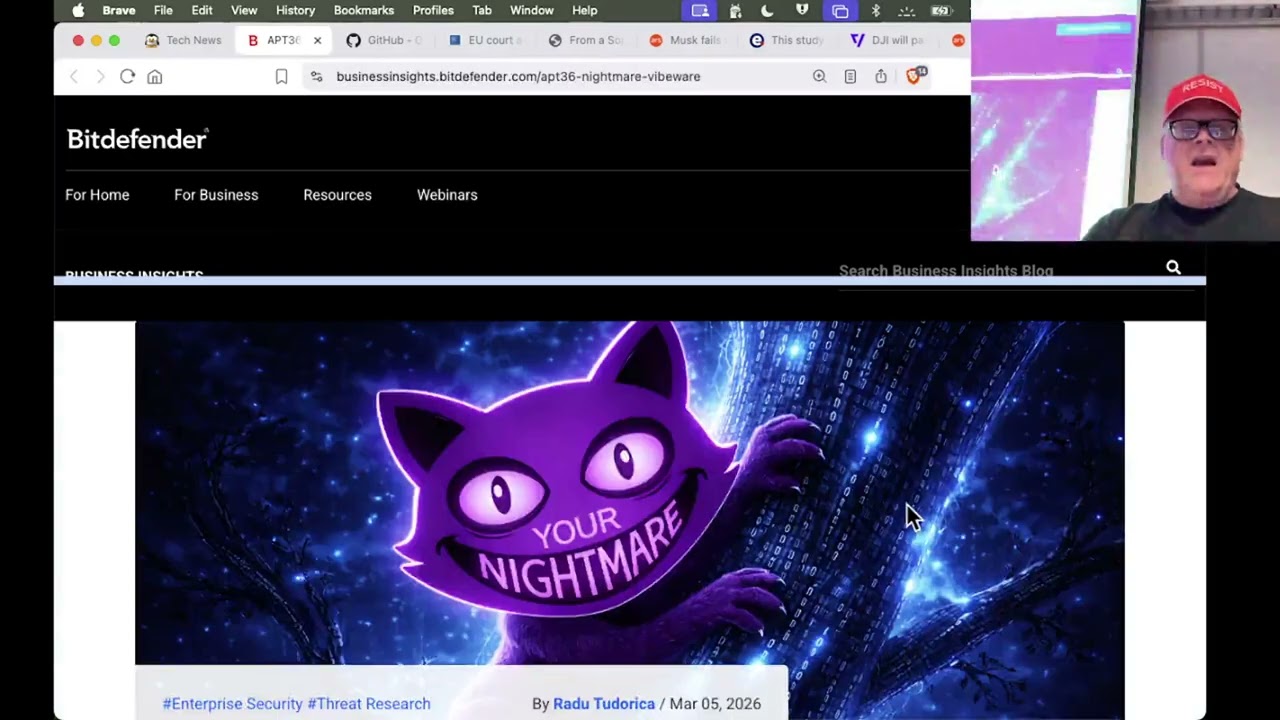Open the Webinars navigation link
Screen dimensions: 1280x720
pyautogui.click(x=447, y=195)
